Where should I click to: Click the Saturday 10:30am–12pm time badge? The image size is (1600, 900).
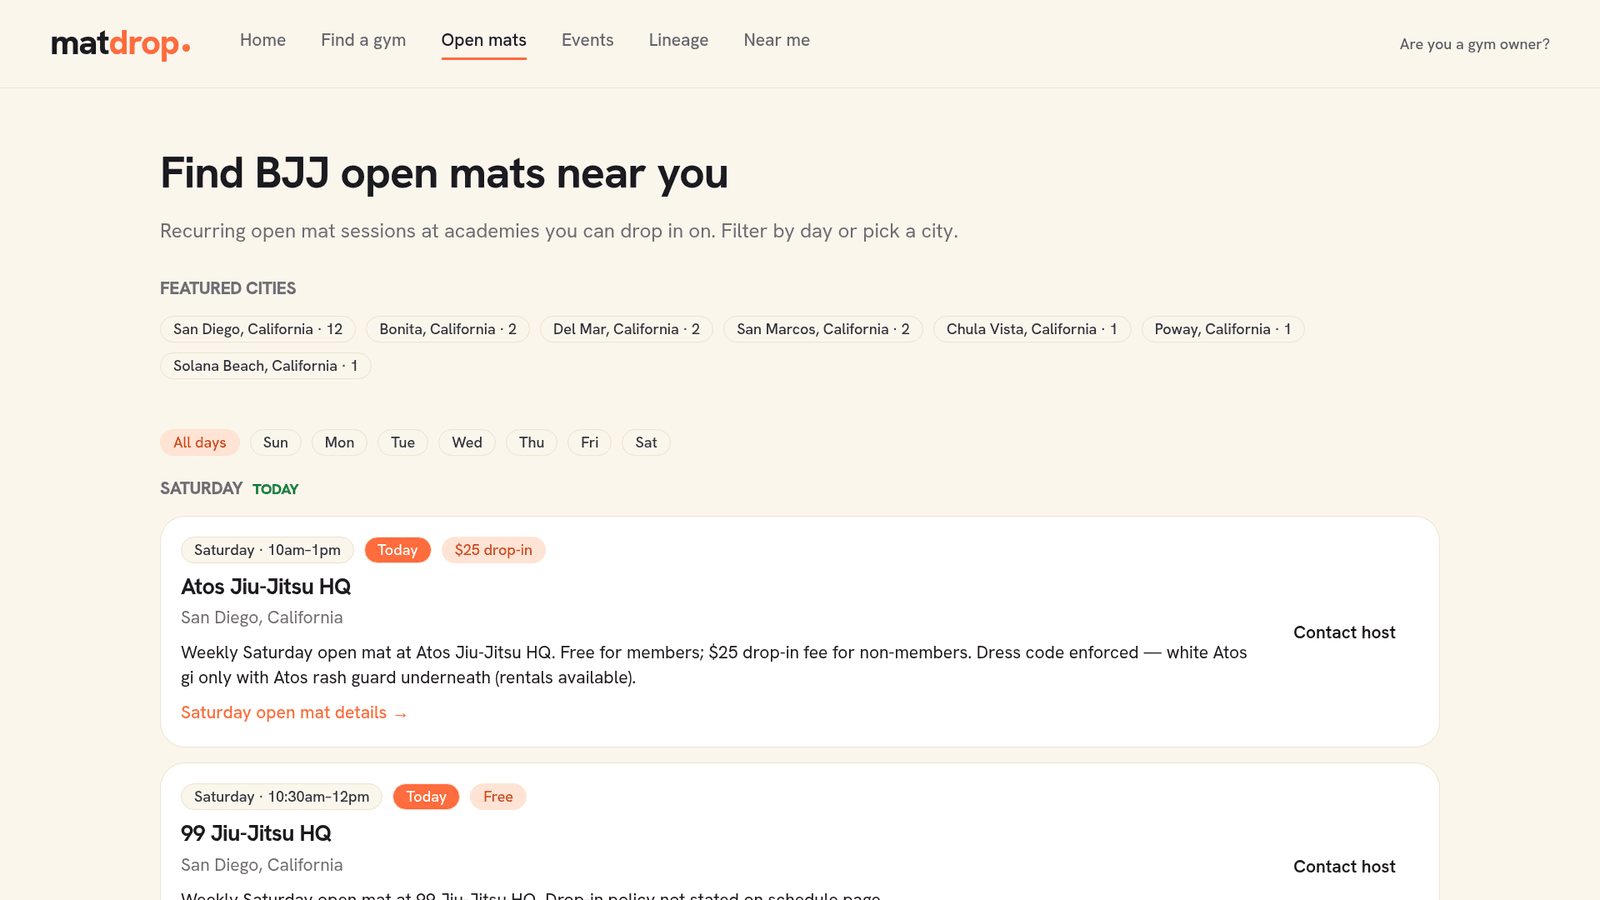282,797
